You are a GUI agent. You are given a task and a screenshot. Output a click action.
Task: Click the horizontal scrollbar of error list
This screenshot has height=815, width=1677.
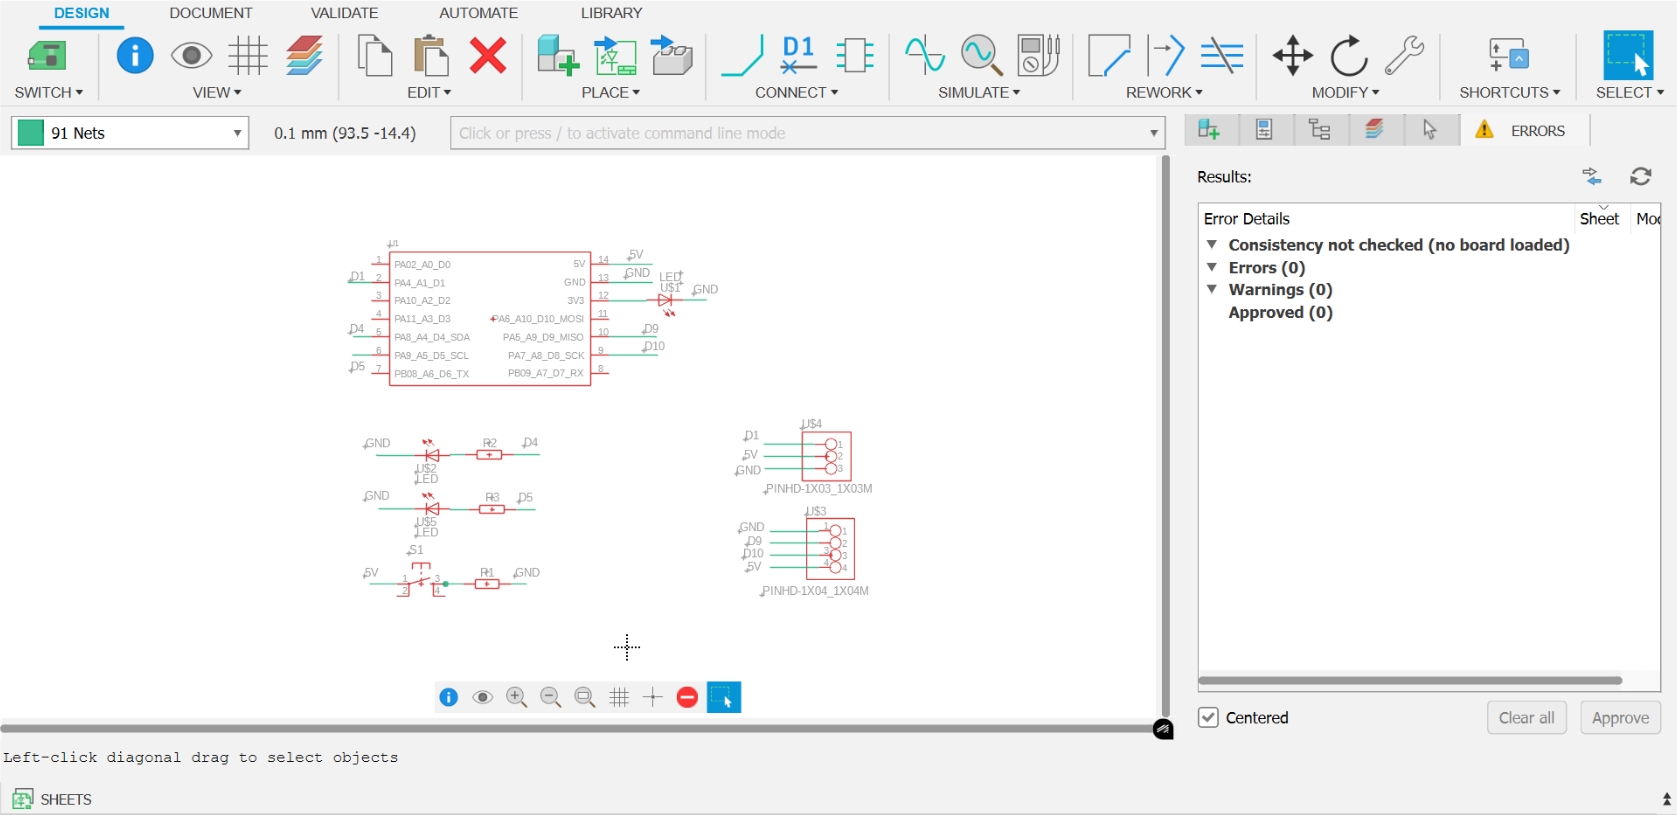1410,680
